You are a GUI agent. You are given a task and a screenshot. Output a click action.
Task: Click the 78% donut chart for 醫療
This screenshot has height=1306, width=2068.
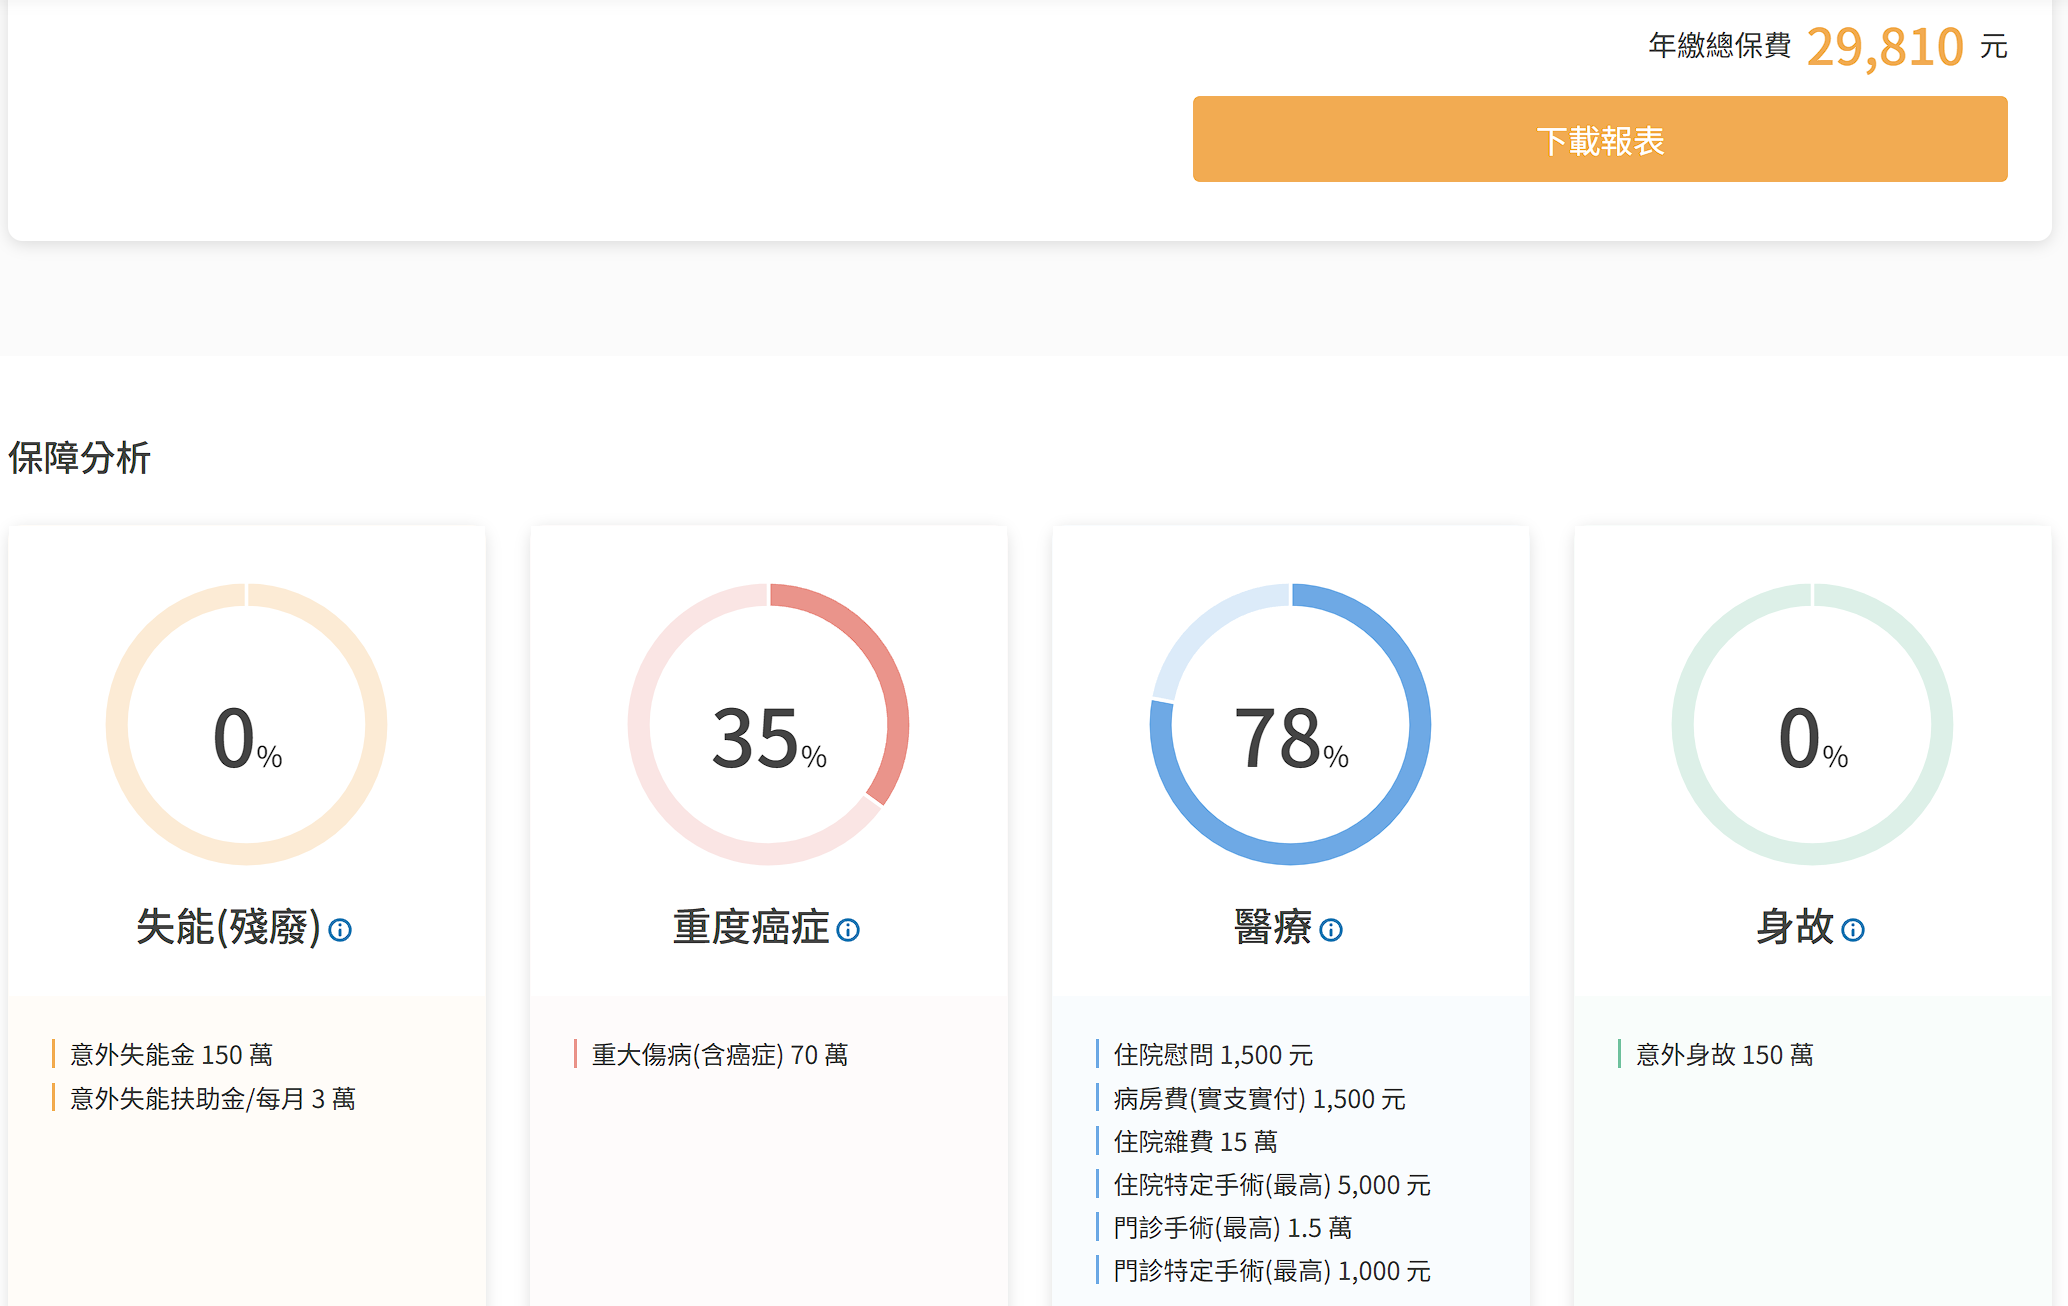tap(1291, 724)
